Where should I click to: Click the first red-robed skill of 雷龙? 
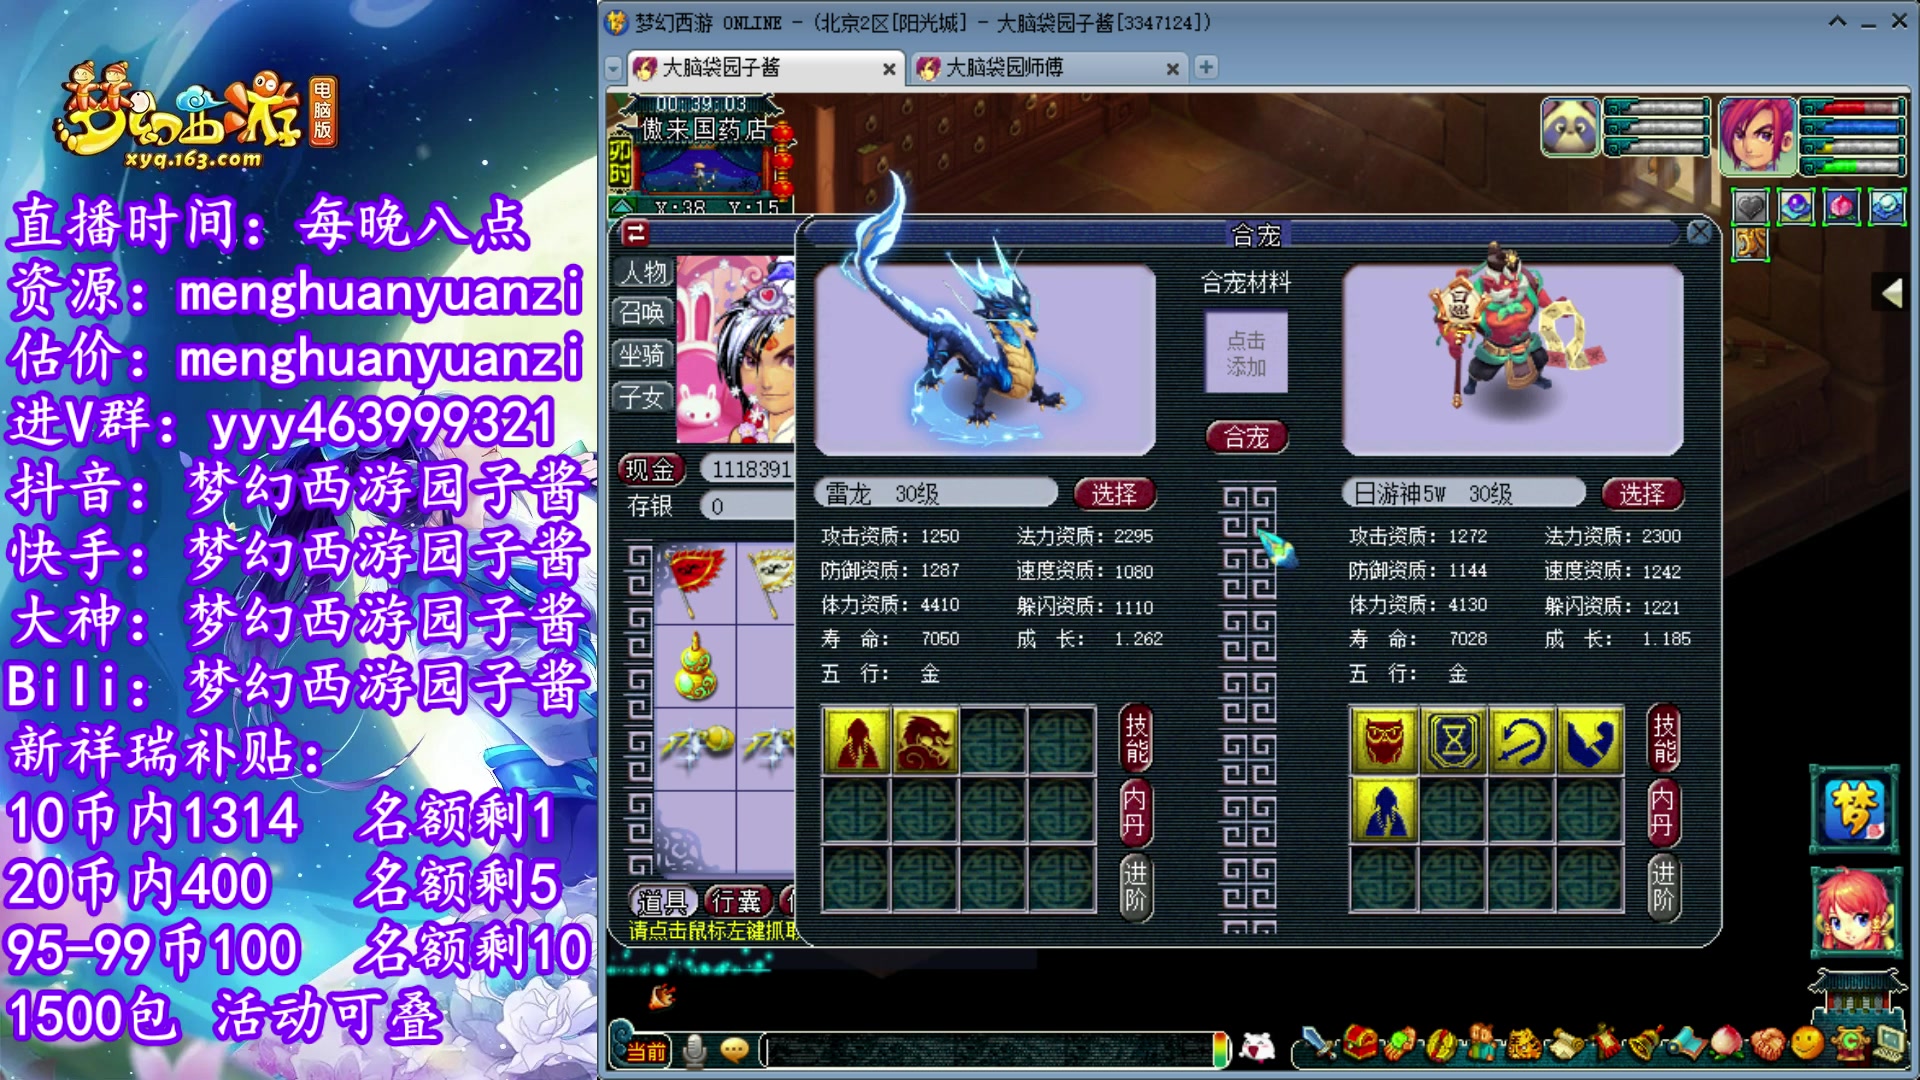pyautogui.click(x=856, y=741)
